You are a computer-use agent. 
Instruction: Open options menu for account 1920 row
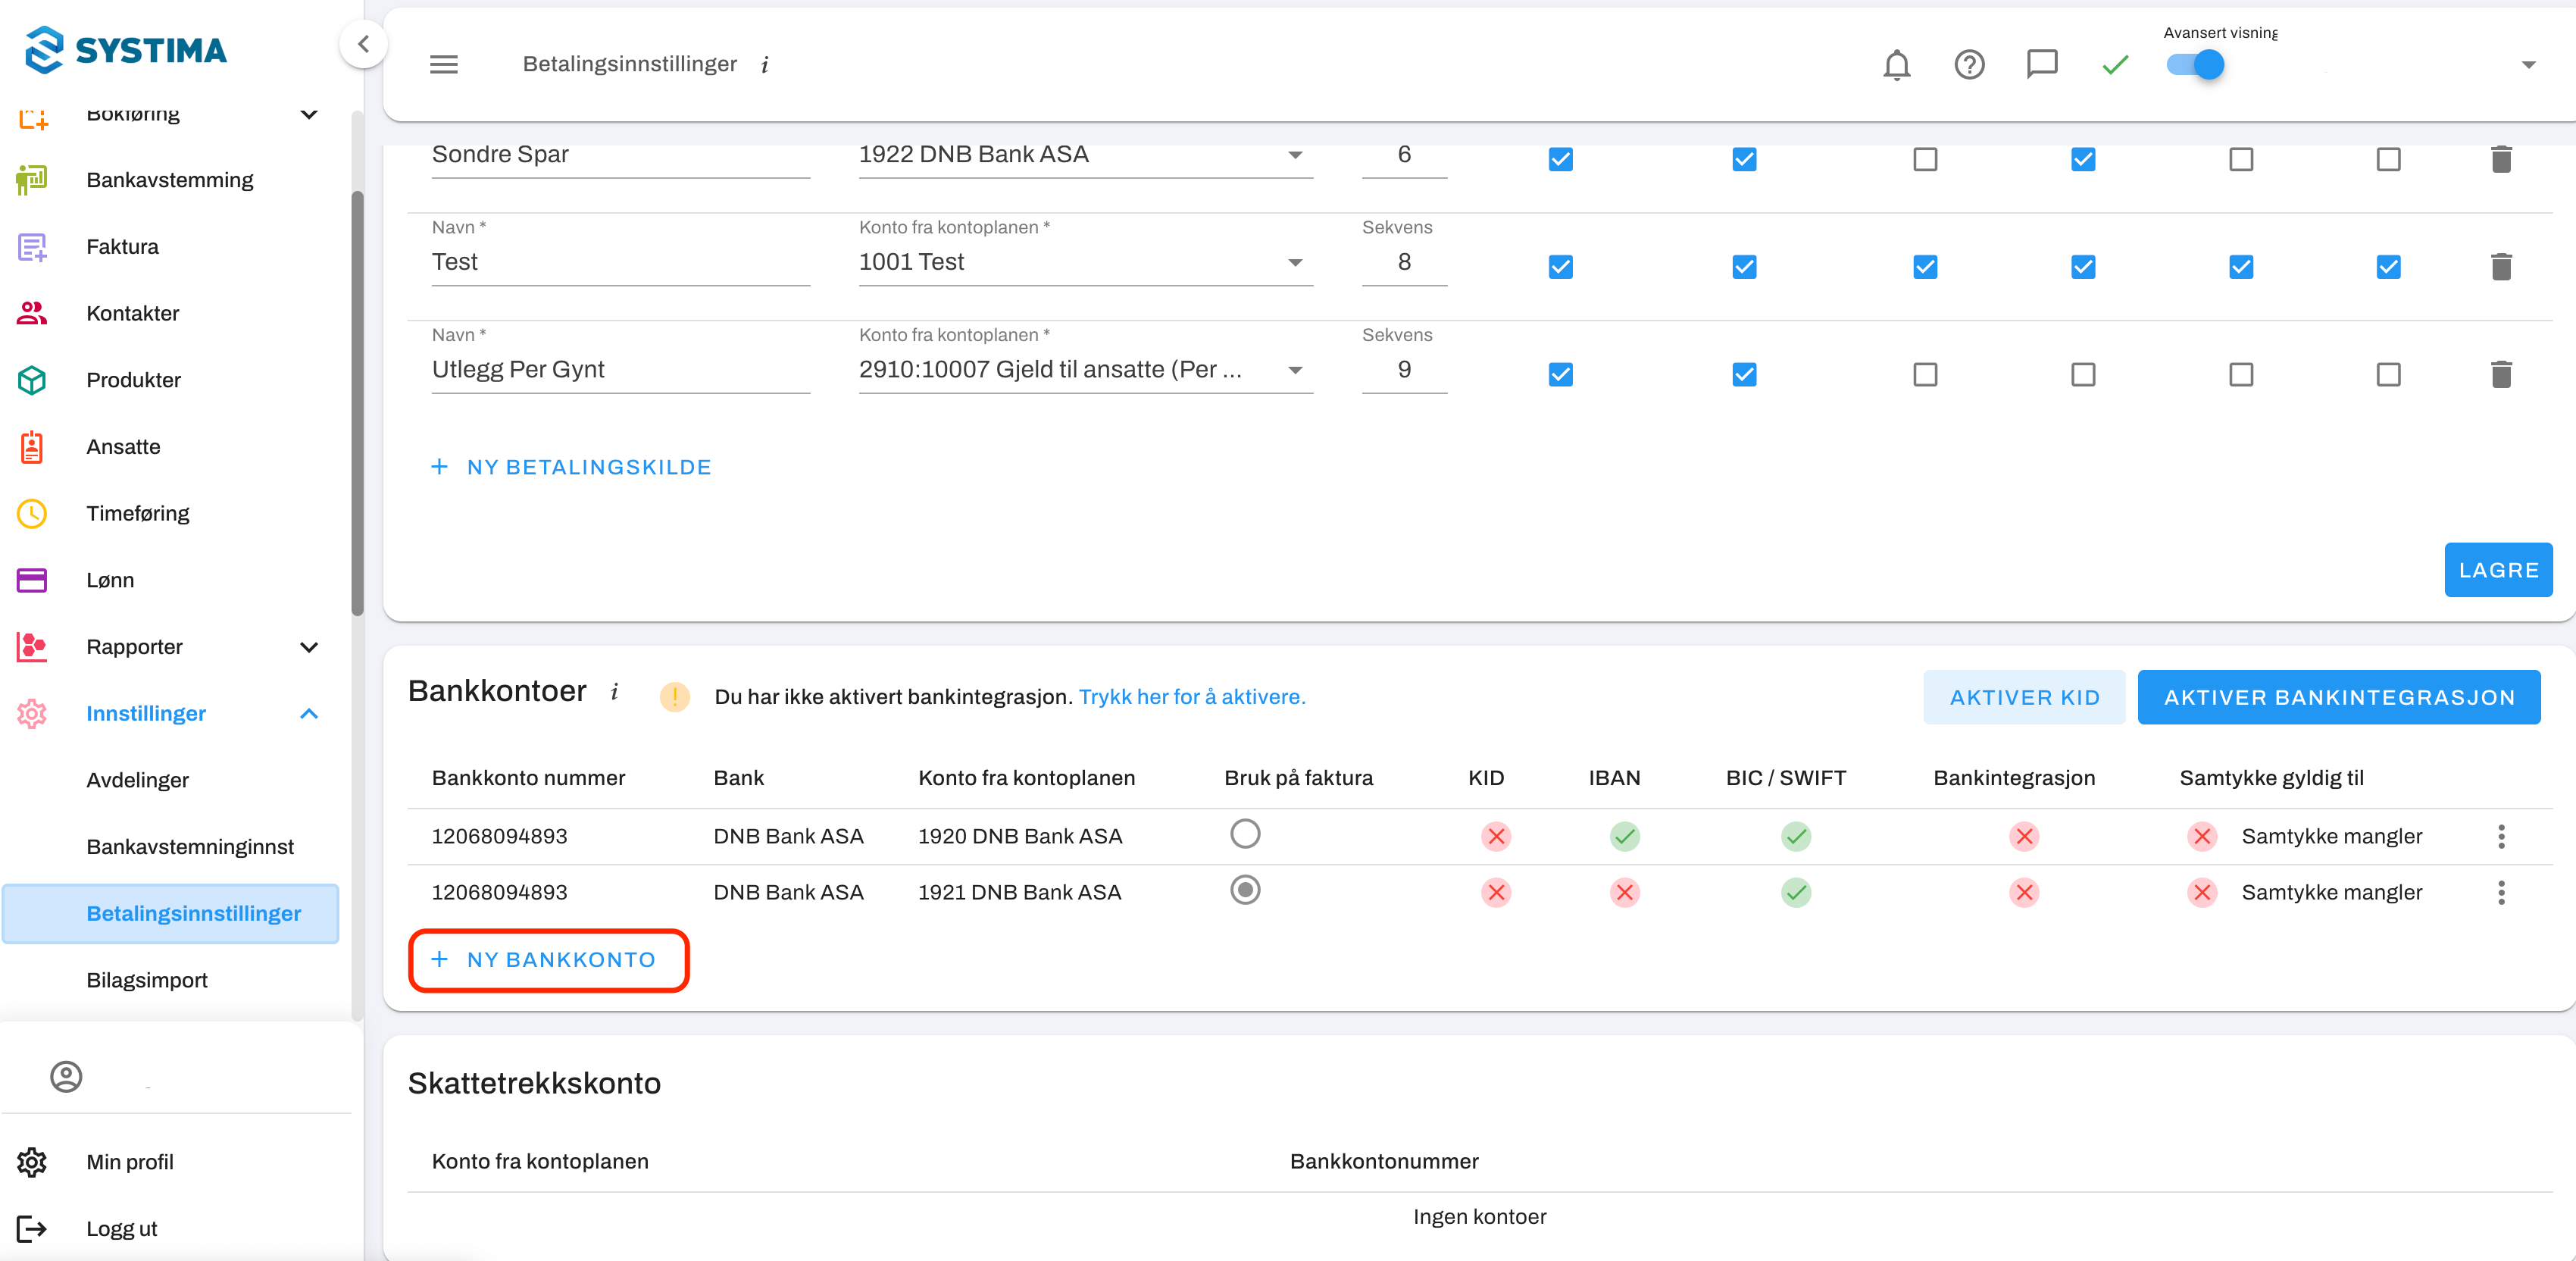(x=2500, y=836)
